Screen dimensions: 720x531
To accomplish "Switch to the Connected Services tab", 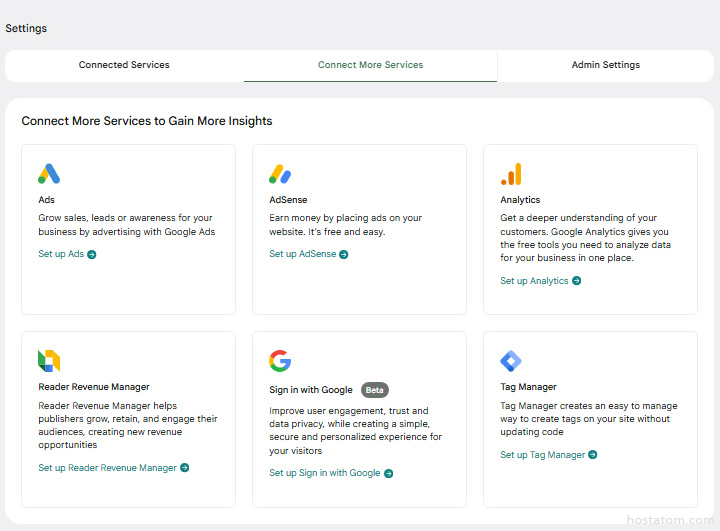I will [124, 65].
